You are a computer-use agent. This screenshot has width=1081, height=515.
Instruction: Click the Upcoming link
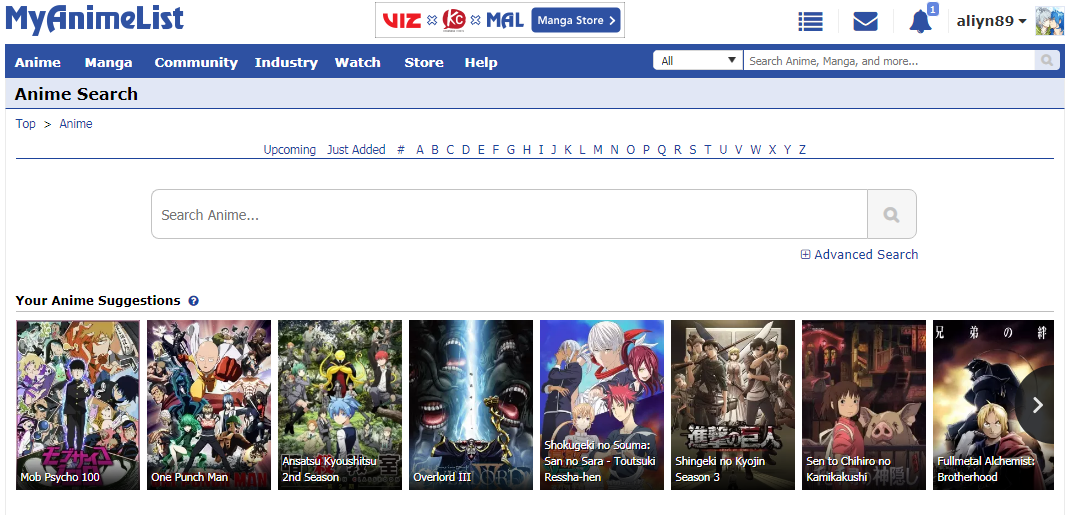coord(290,150)
